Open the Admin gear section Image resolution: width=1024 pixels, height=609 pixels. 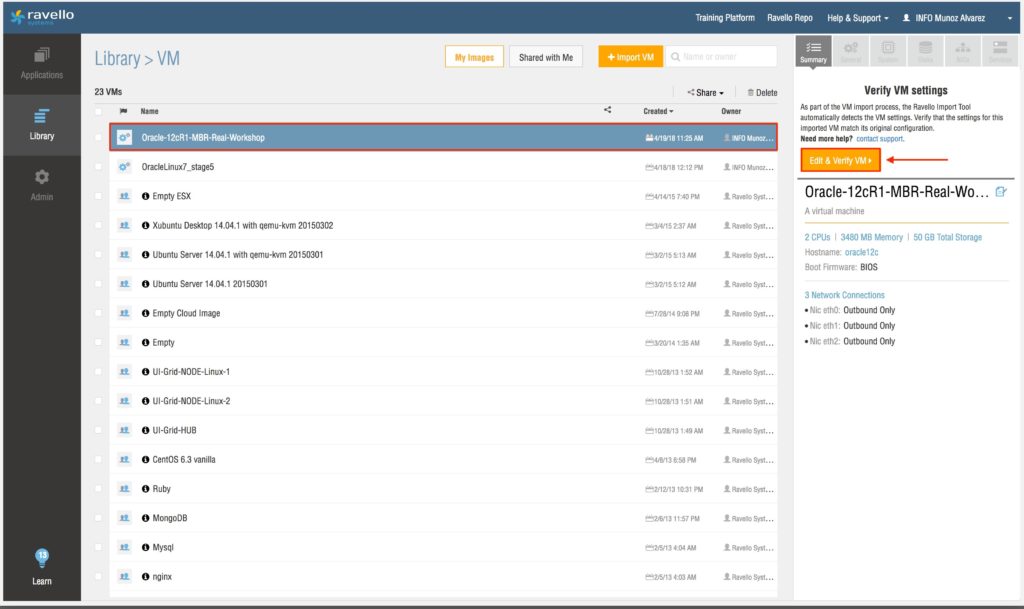coord(41,184)
